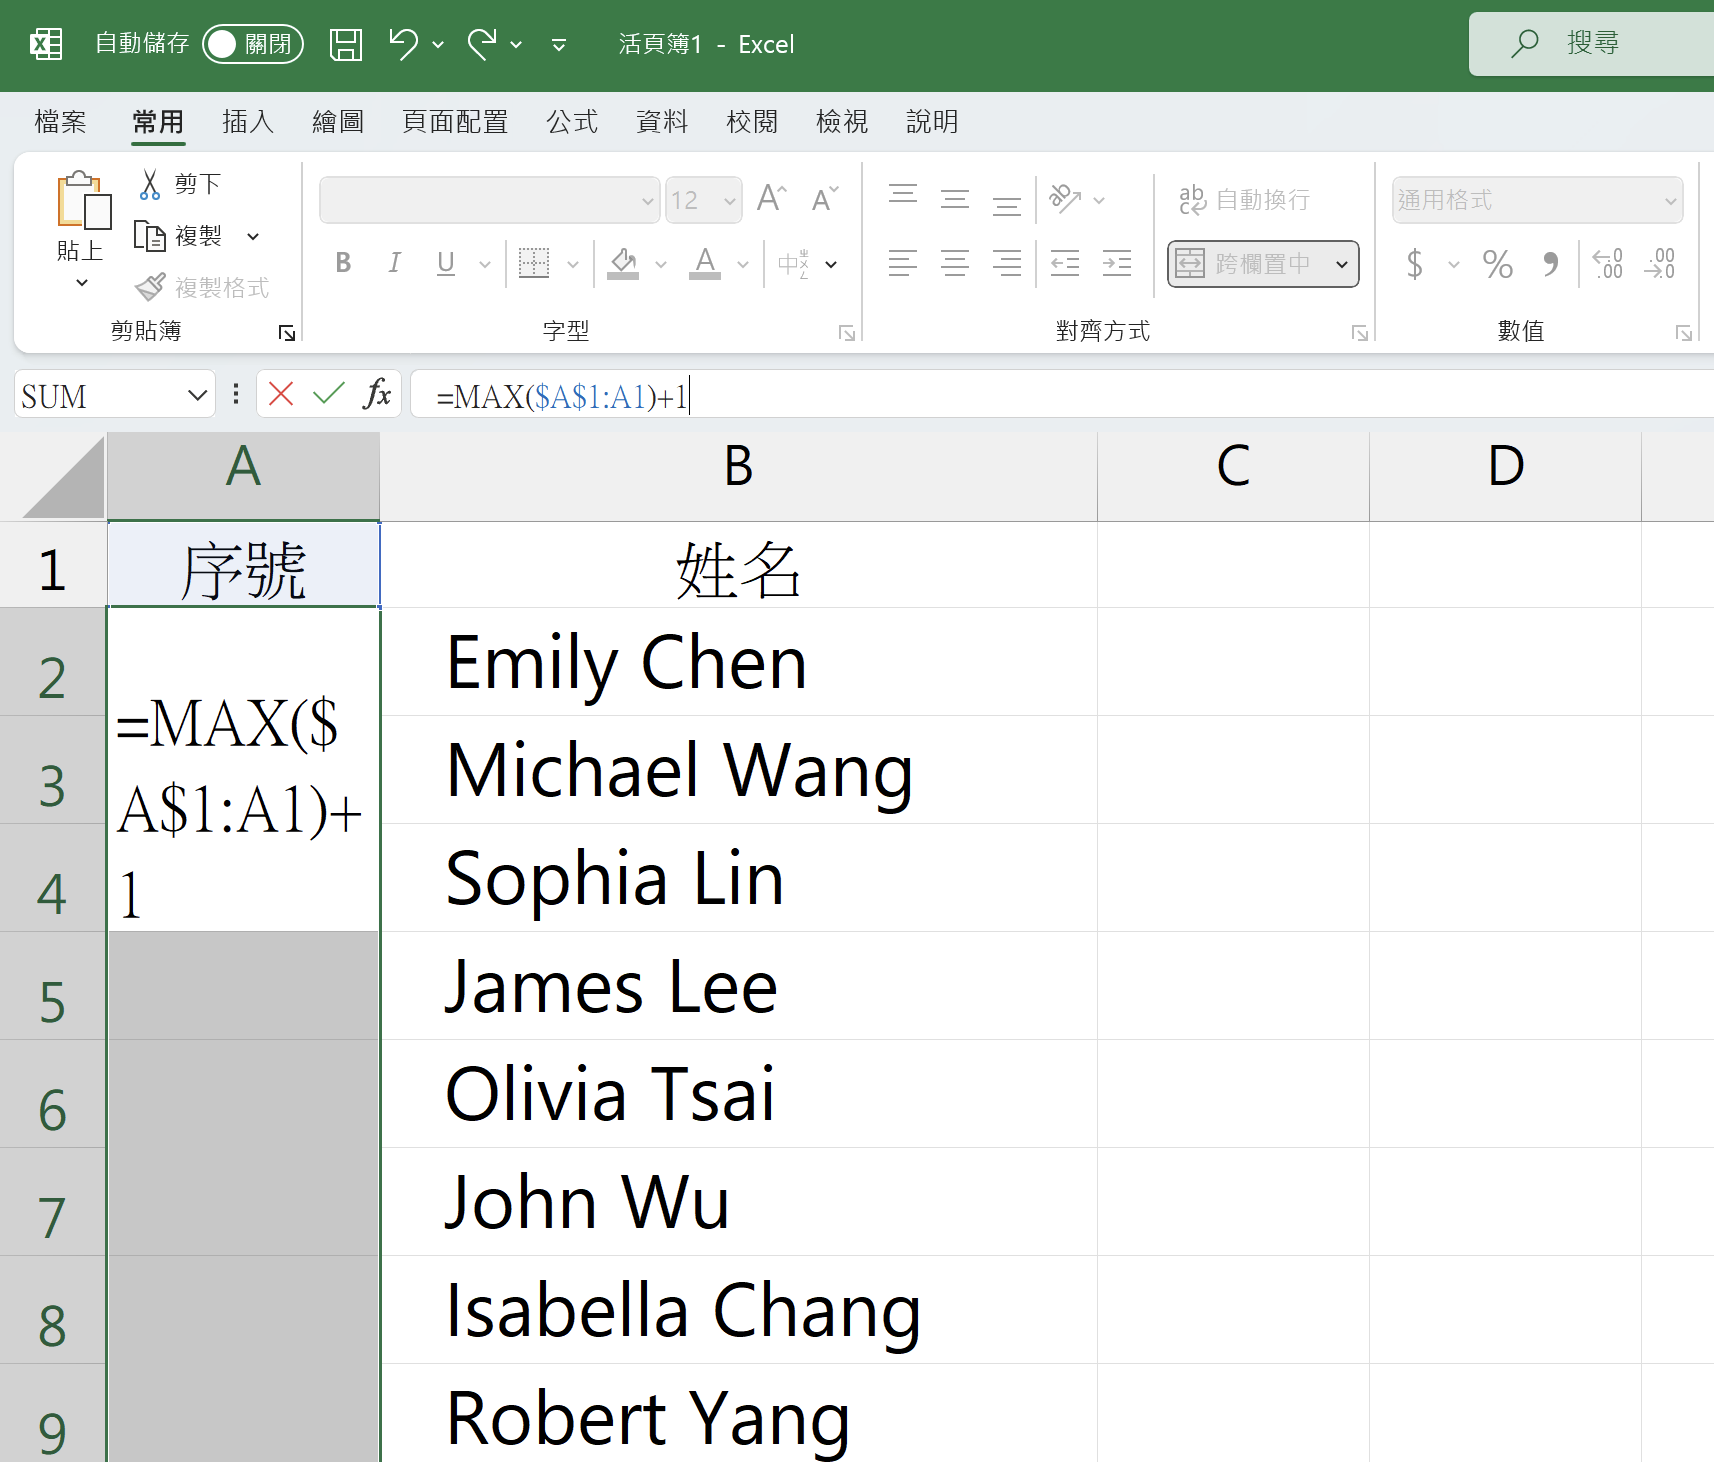Click the percent style icon
The height and width of the screenshot is (1462, 1714).
(1497, 264)
